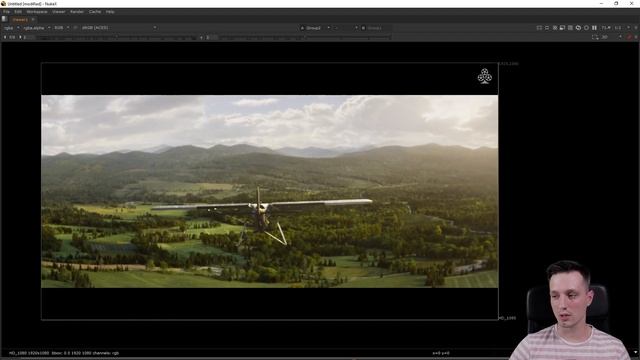
Task: Open the 2D view mode dropdown
Action: pos(611,37)
